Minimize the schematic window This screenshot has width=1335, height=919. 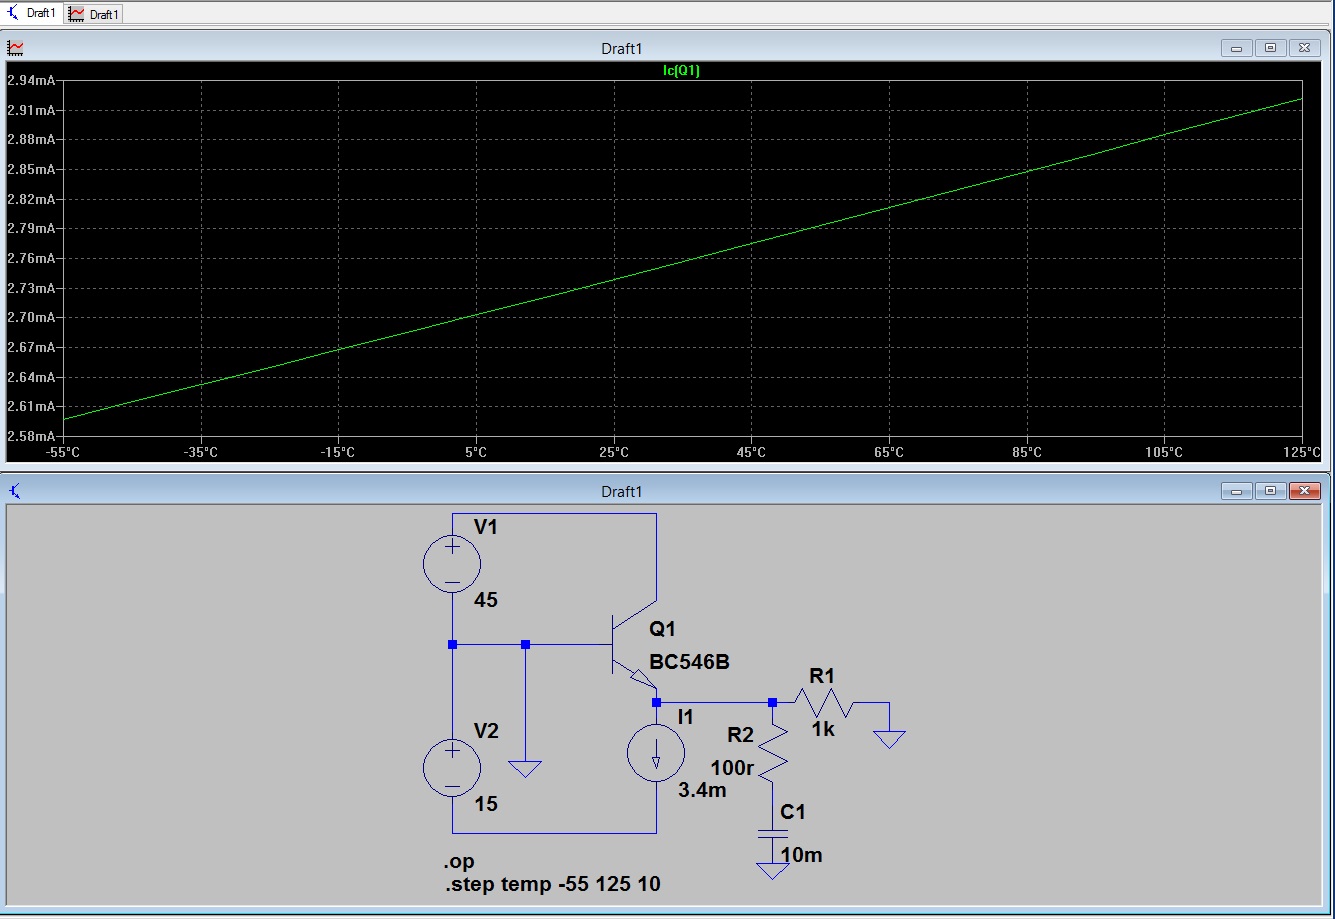pyautogui.click(x=1237, y=491)
